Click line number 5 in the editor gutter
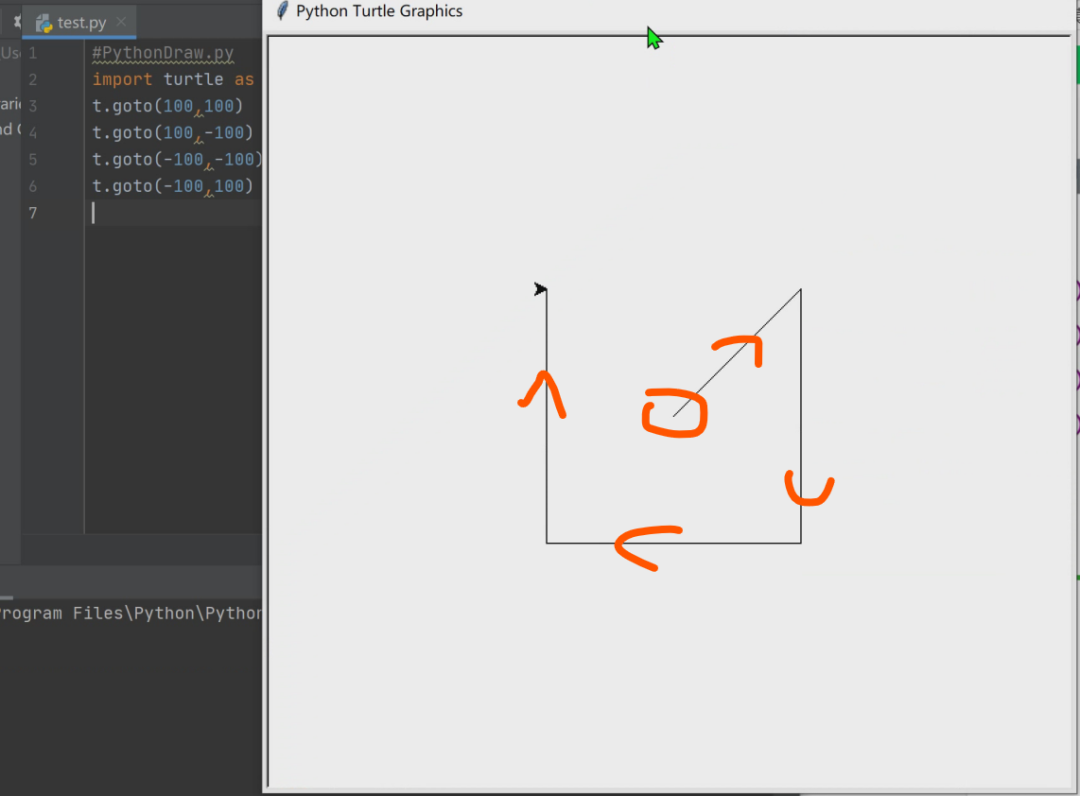The height and width of the screenshot is (796, 1080). [x=32, y=160]
